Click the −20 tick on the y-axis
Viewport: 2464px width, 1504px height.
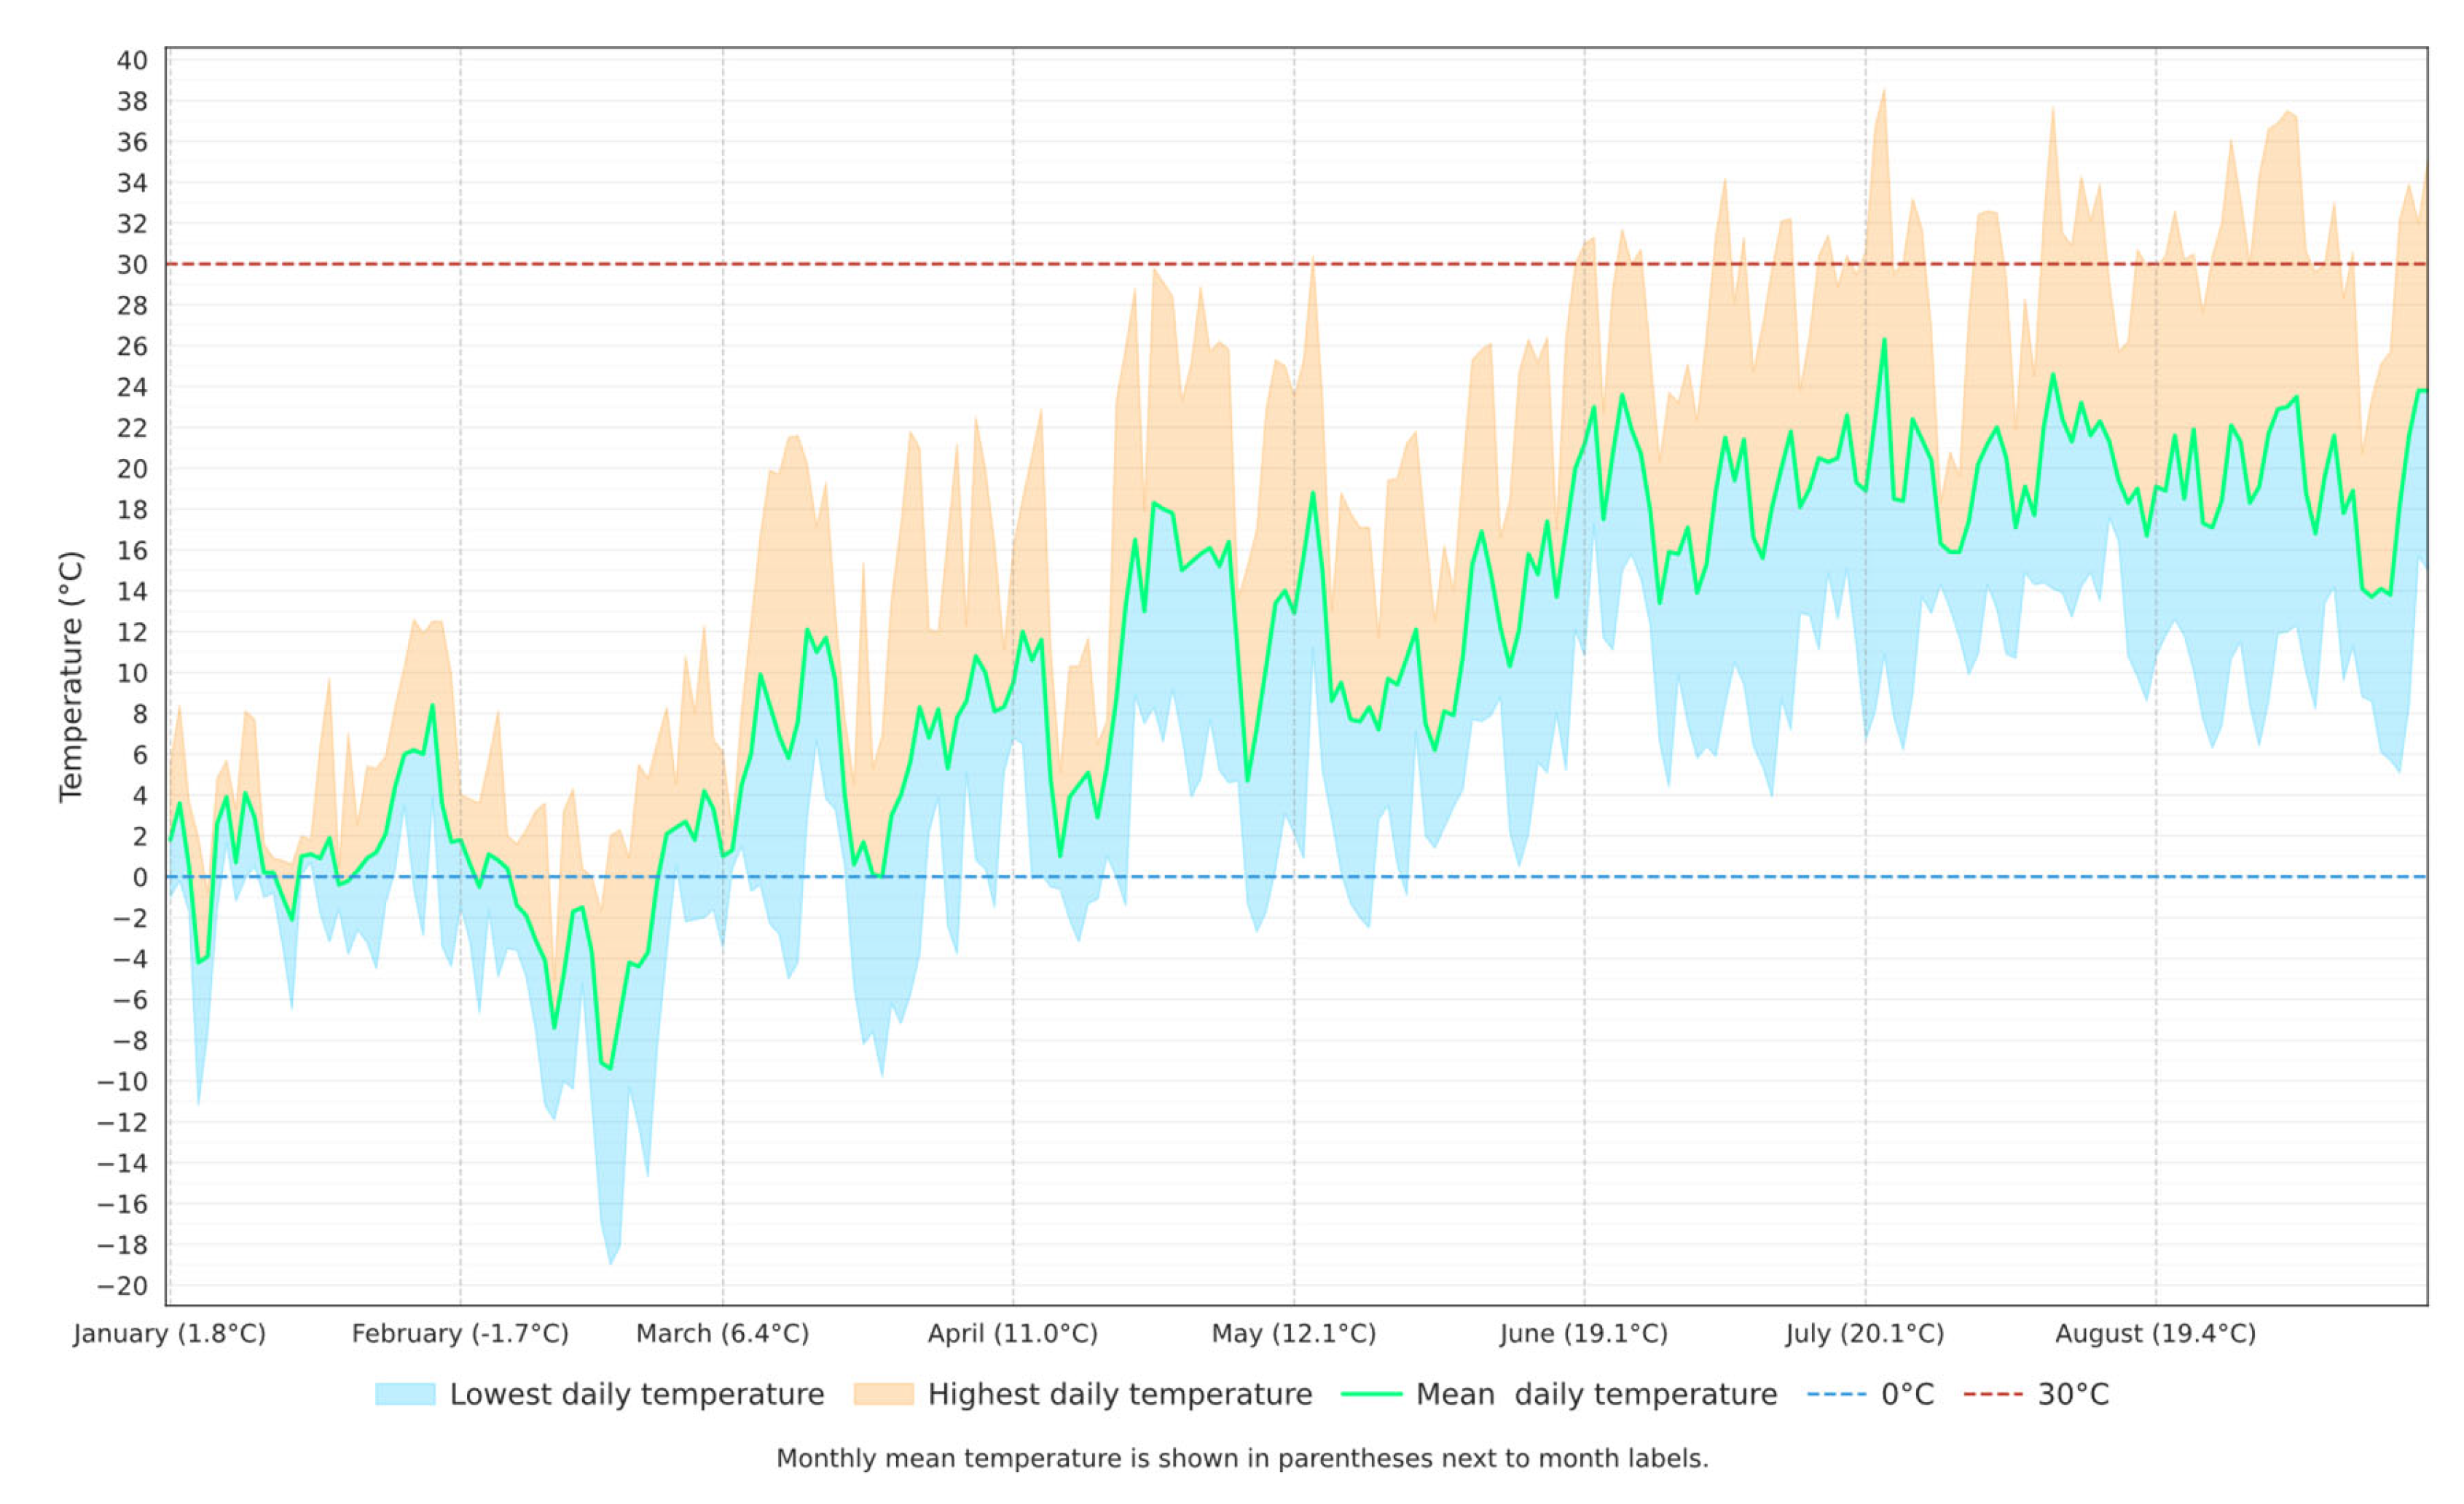[122, 1286]
